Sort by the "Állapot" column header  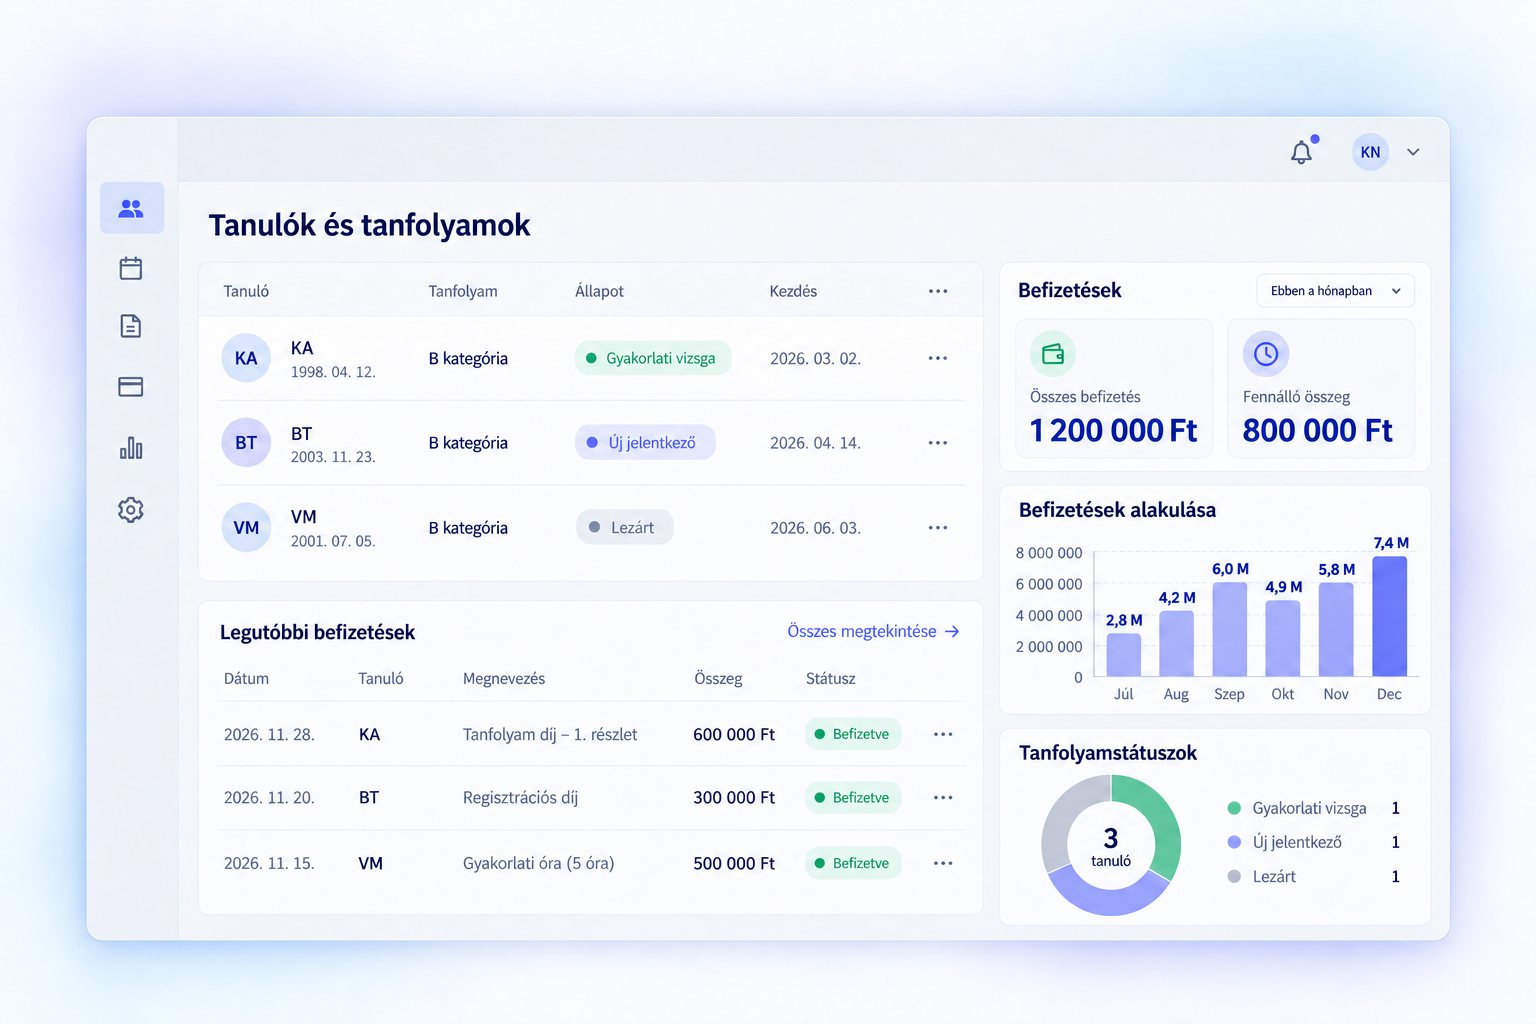coord(599,291)
